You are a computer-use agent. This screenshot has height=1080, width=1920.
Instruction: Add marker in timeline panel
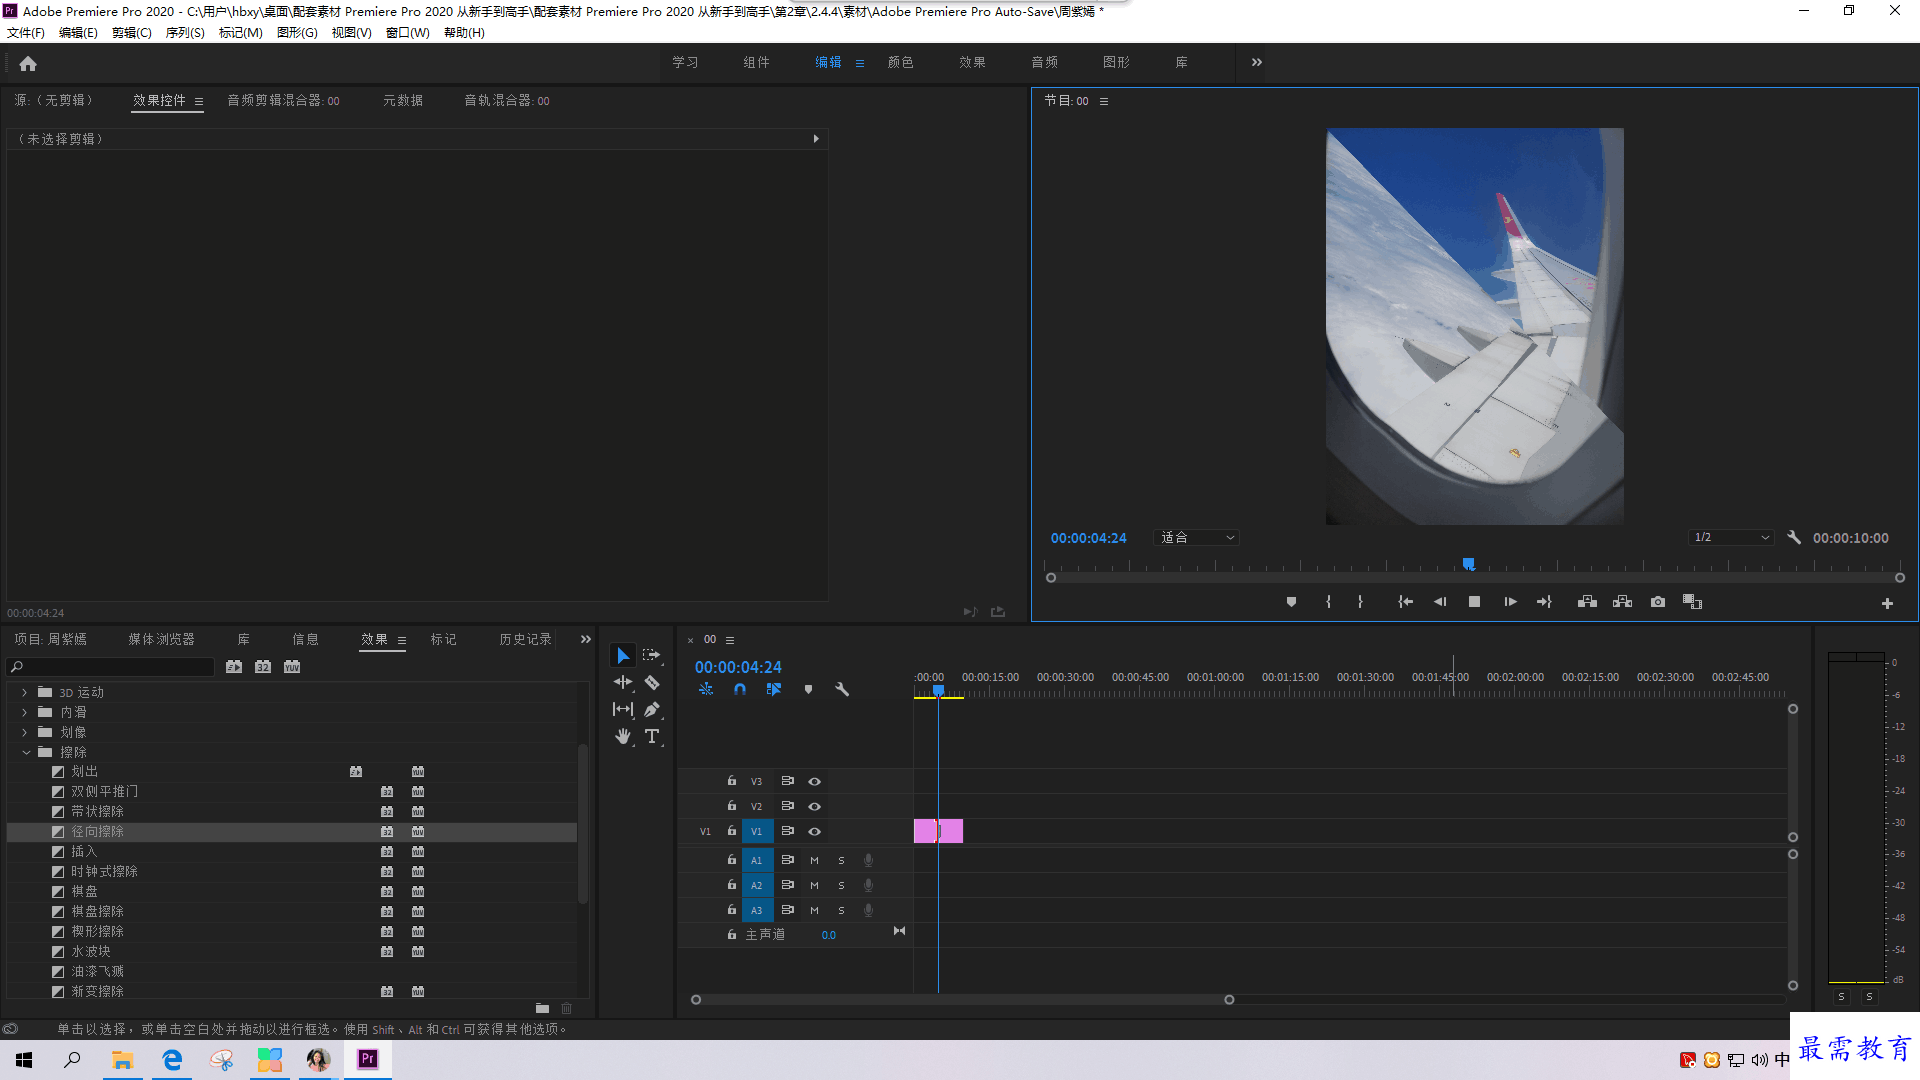click(808, 689)
